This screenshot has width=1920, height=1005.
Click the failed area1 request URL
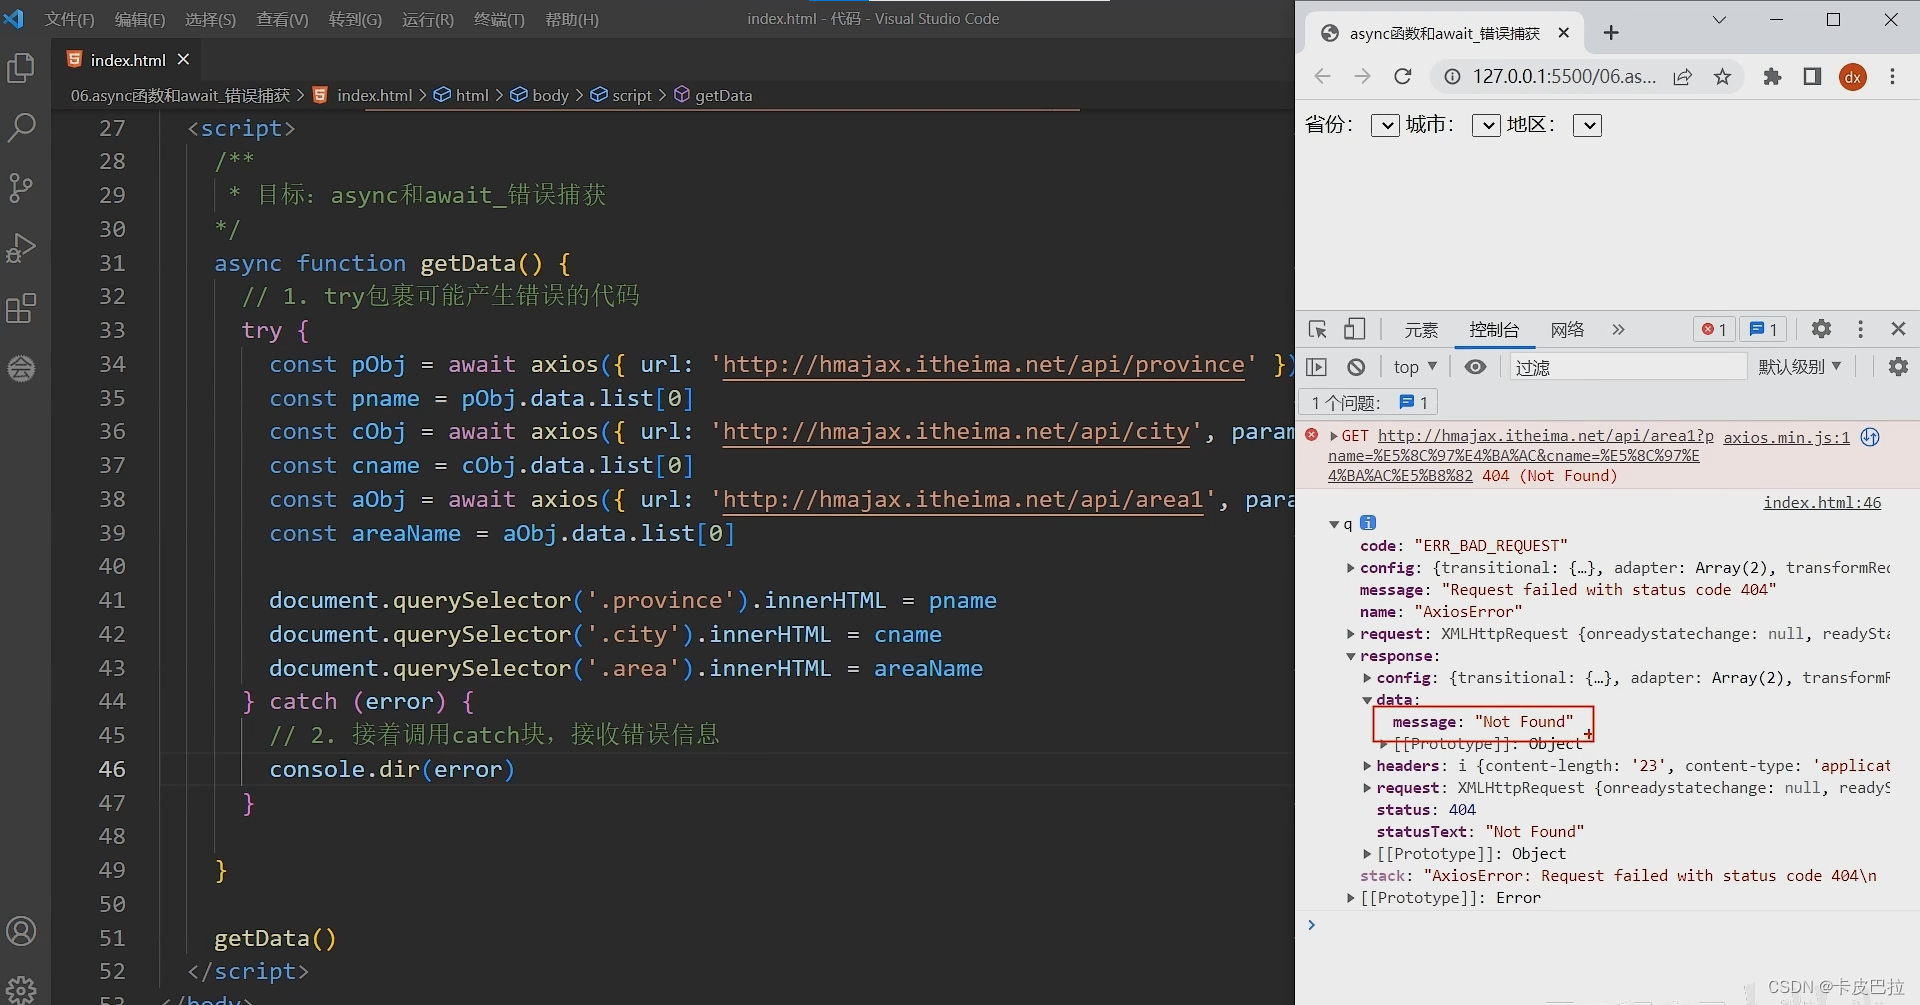(1521, 456)
